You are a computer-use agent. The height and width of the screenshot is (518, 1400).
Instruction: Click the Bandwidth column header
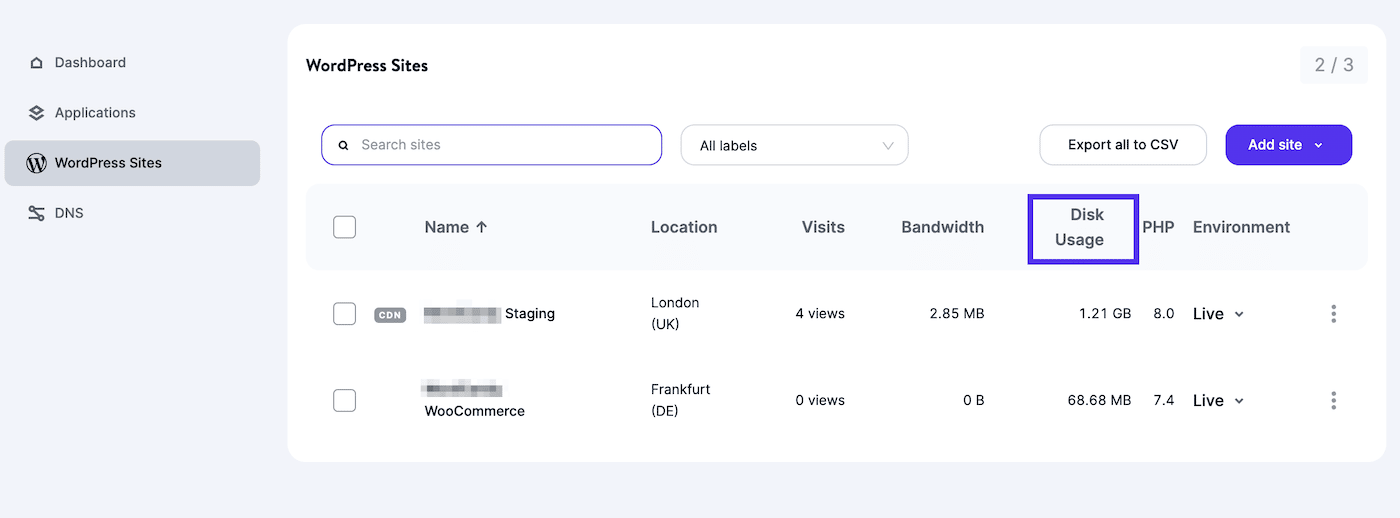(942, 227)
